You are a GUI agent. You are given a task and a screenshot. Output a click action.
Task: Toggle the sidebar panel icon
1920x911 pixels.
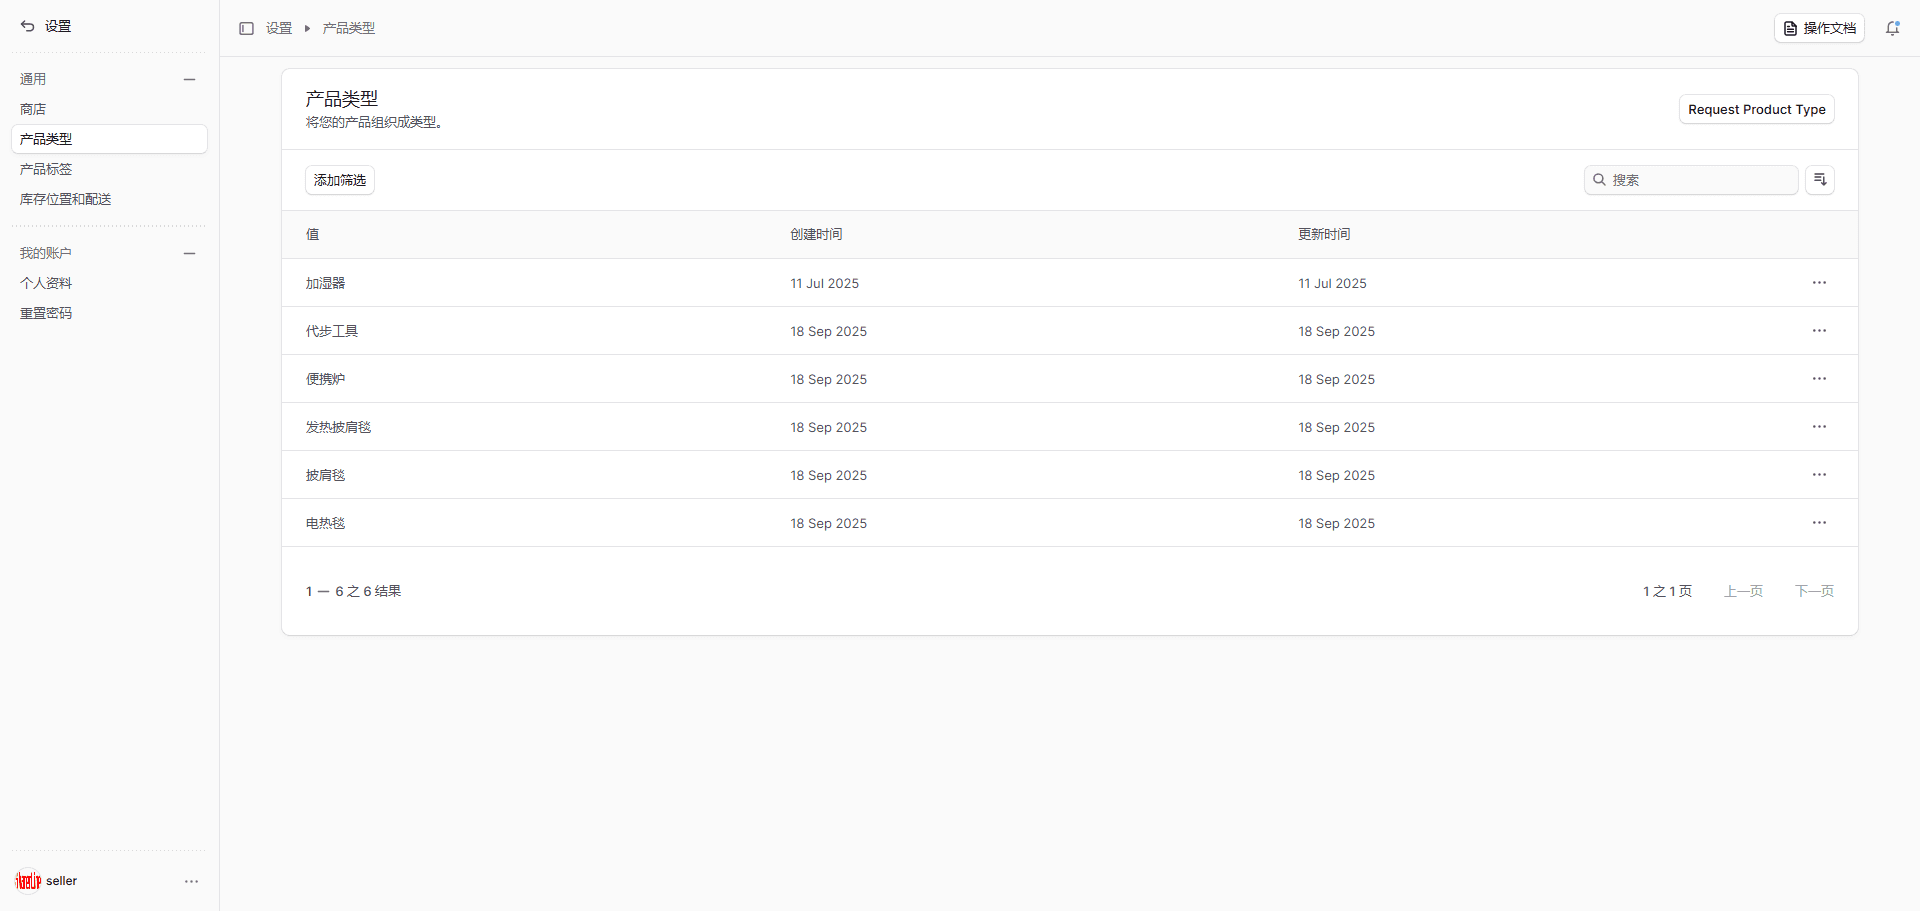[246, 28]
